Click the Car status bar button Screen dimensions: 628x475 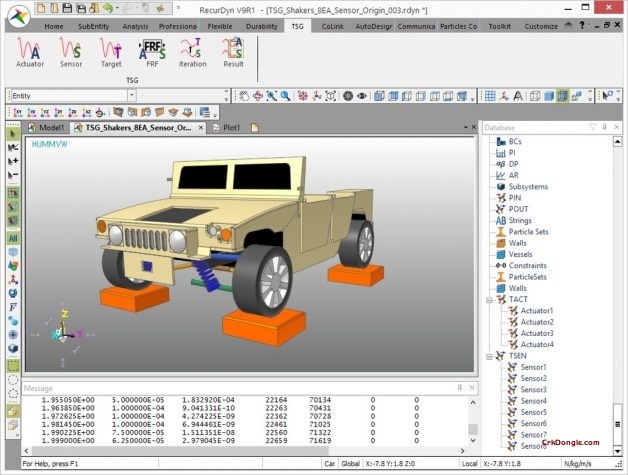tap(330, 464)
